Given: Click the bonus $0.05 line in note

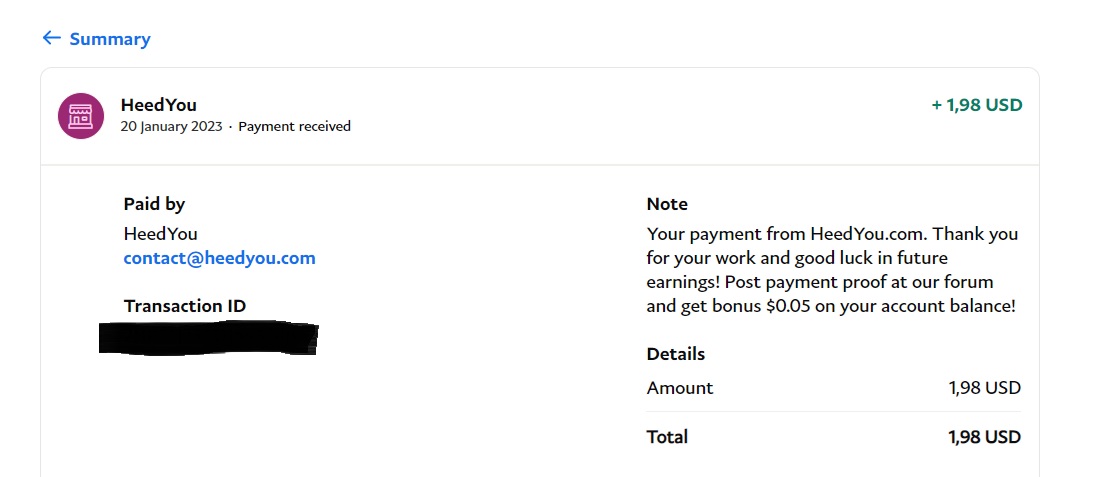Looking at the screenshot, I should tap(831, 307).
